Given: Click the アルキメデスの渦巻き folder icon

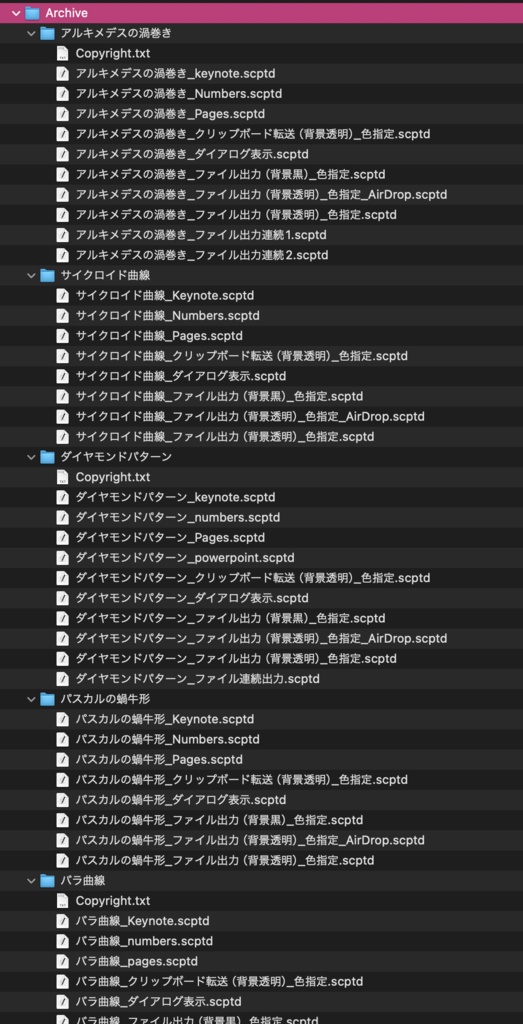Looking at the screenshot, I should pos(47,33).
